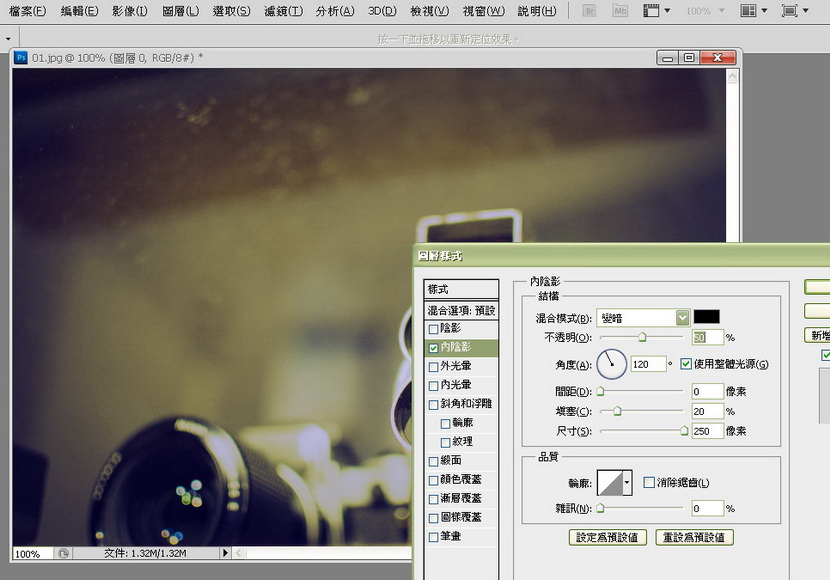Expand the contour picker dropdown arrow

(627, 483)
